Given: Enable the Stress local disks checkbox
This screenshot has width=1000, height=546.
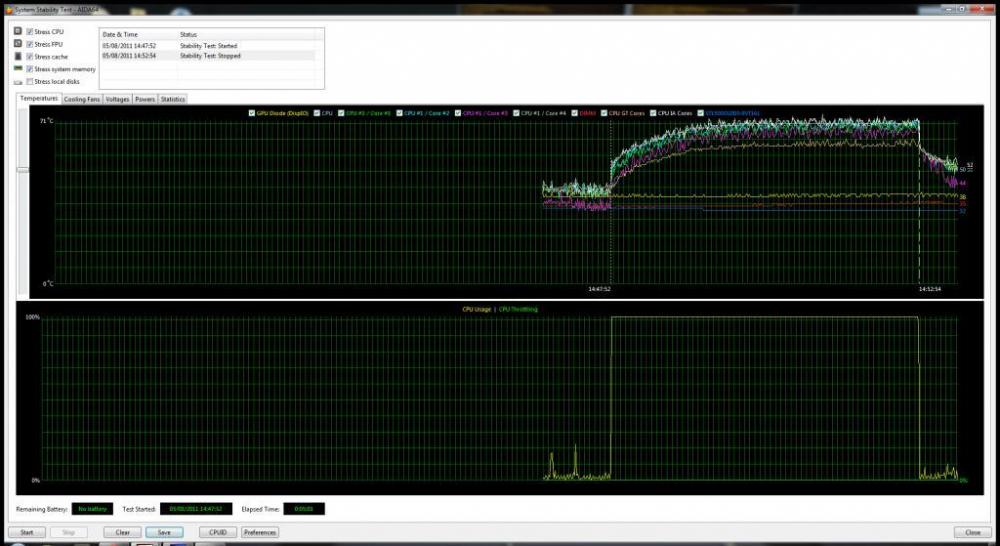Looking at the screenshot, I should pyautogui.click(x=30, y=81).
